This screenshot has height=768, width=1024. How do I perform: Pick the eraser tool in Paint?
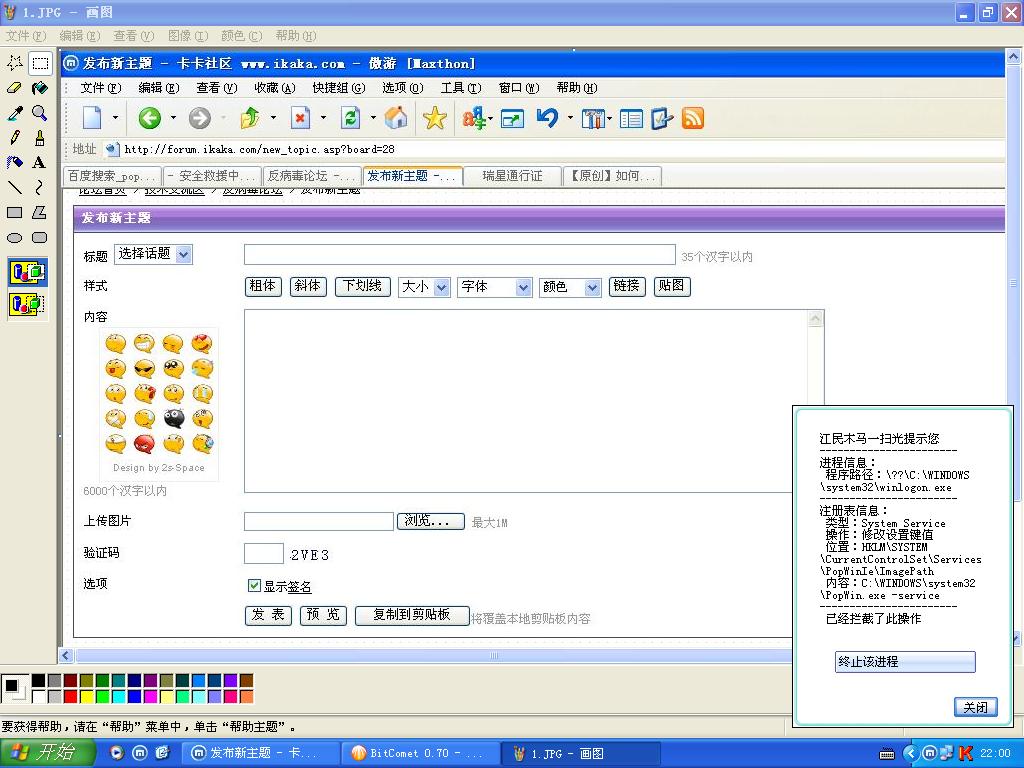pyautogui.click(x=14, y=88)
